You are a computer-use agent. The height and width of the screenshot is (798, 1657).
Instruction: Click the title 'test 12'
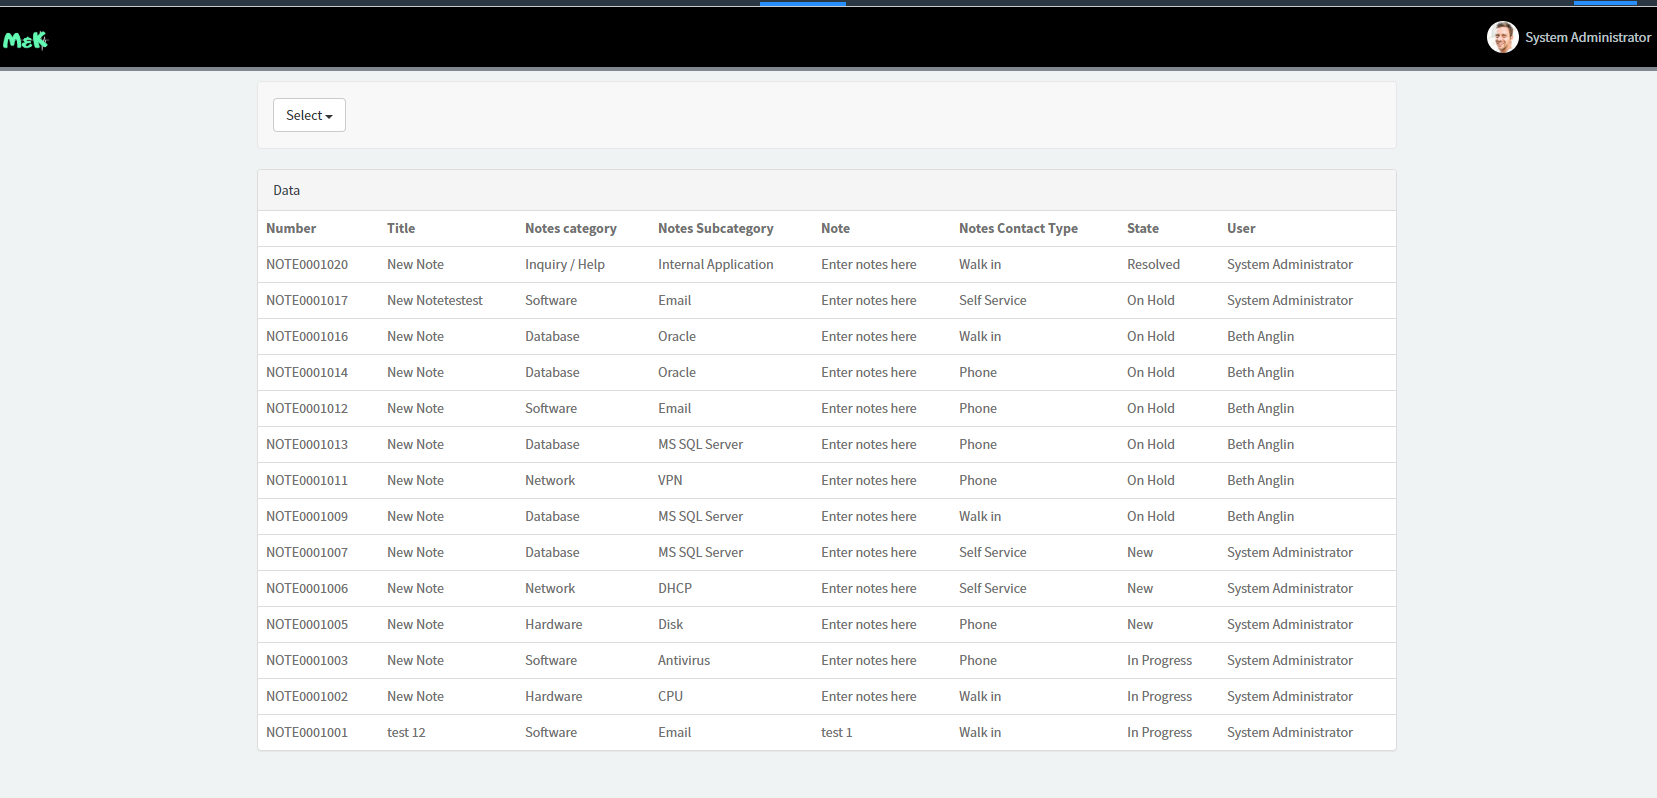[x=406, y=732]
